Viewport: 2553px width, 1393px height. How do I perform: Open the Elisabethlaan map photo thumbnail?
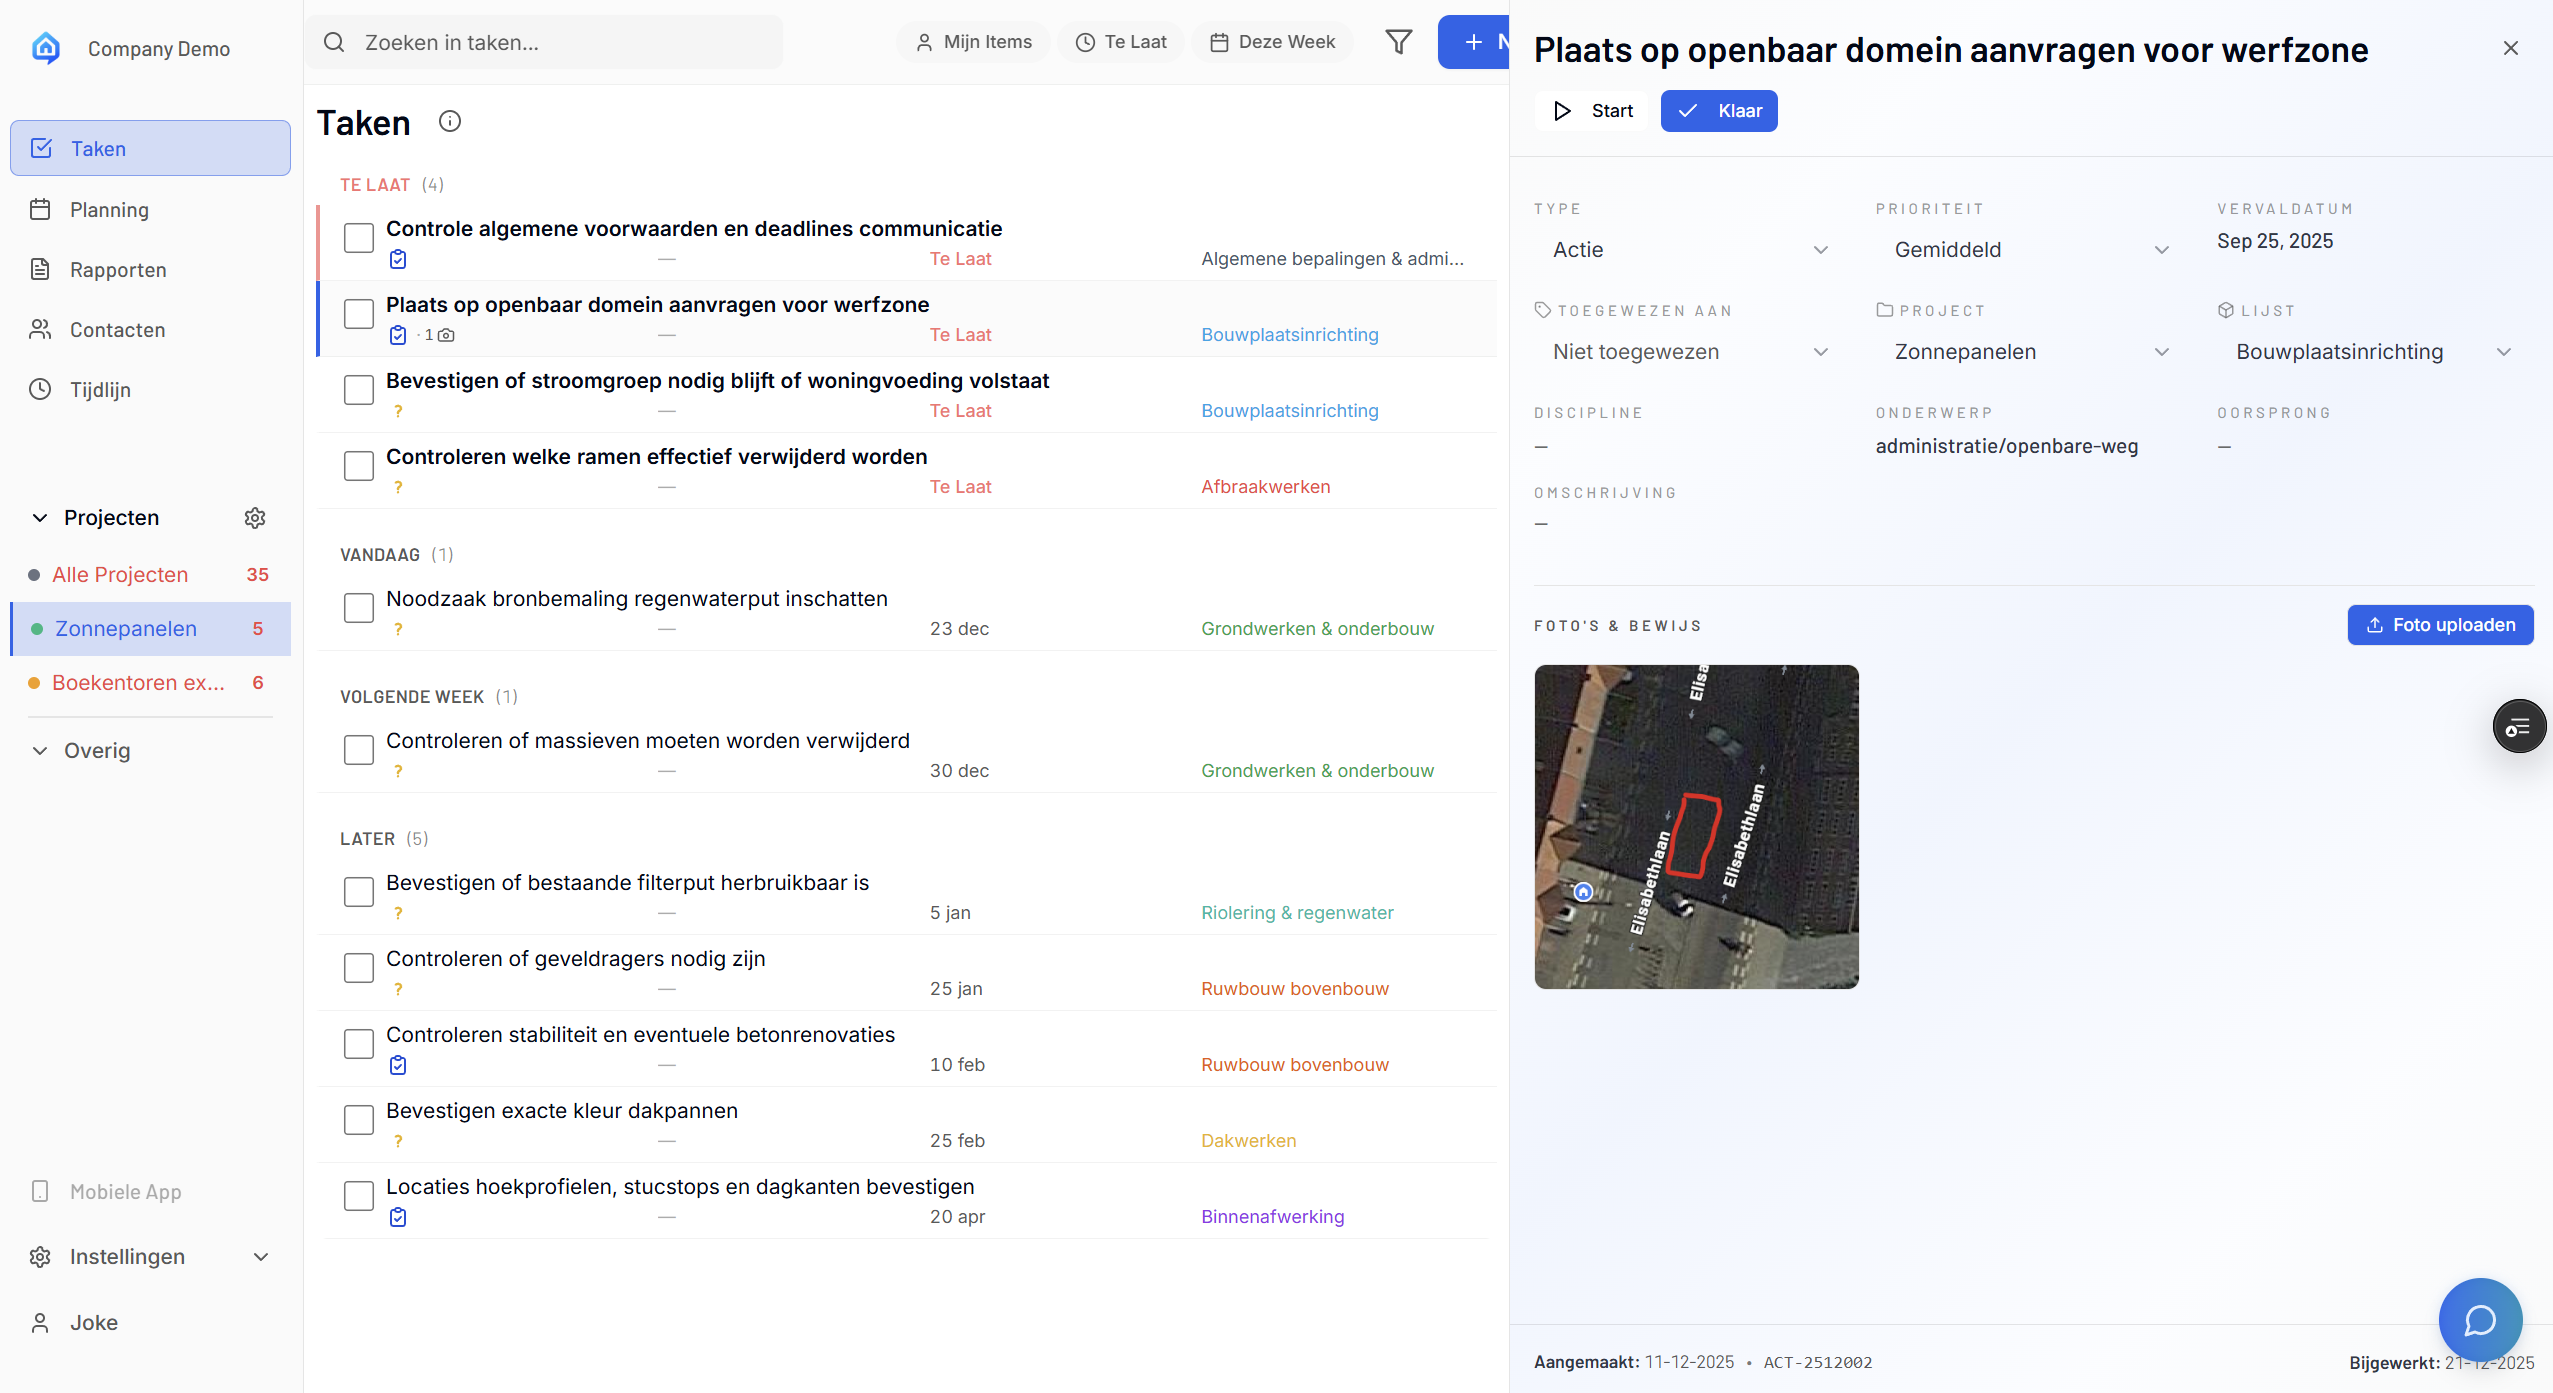(1696, 827)
